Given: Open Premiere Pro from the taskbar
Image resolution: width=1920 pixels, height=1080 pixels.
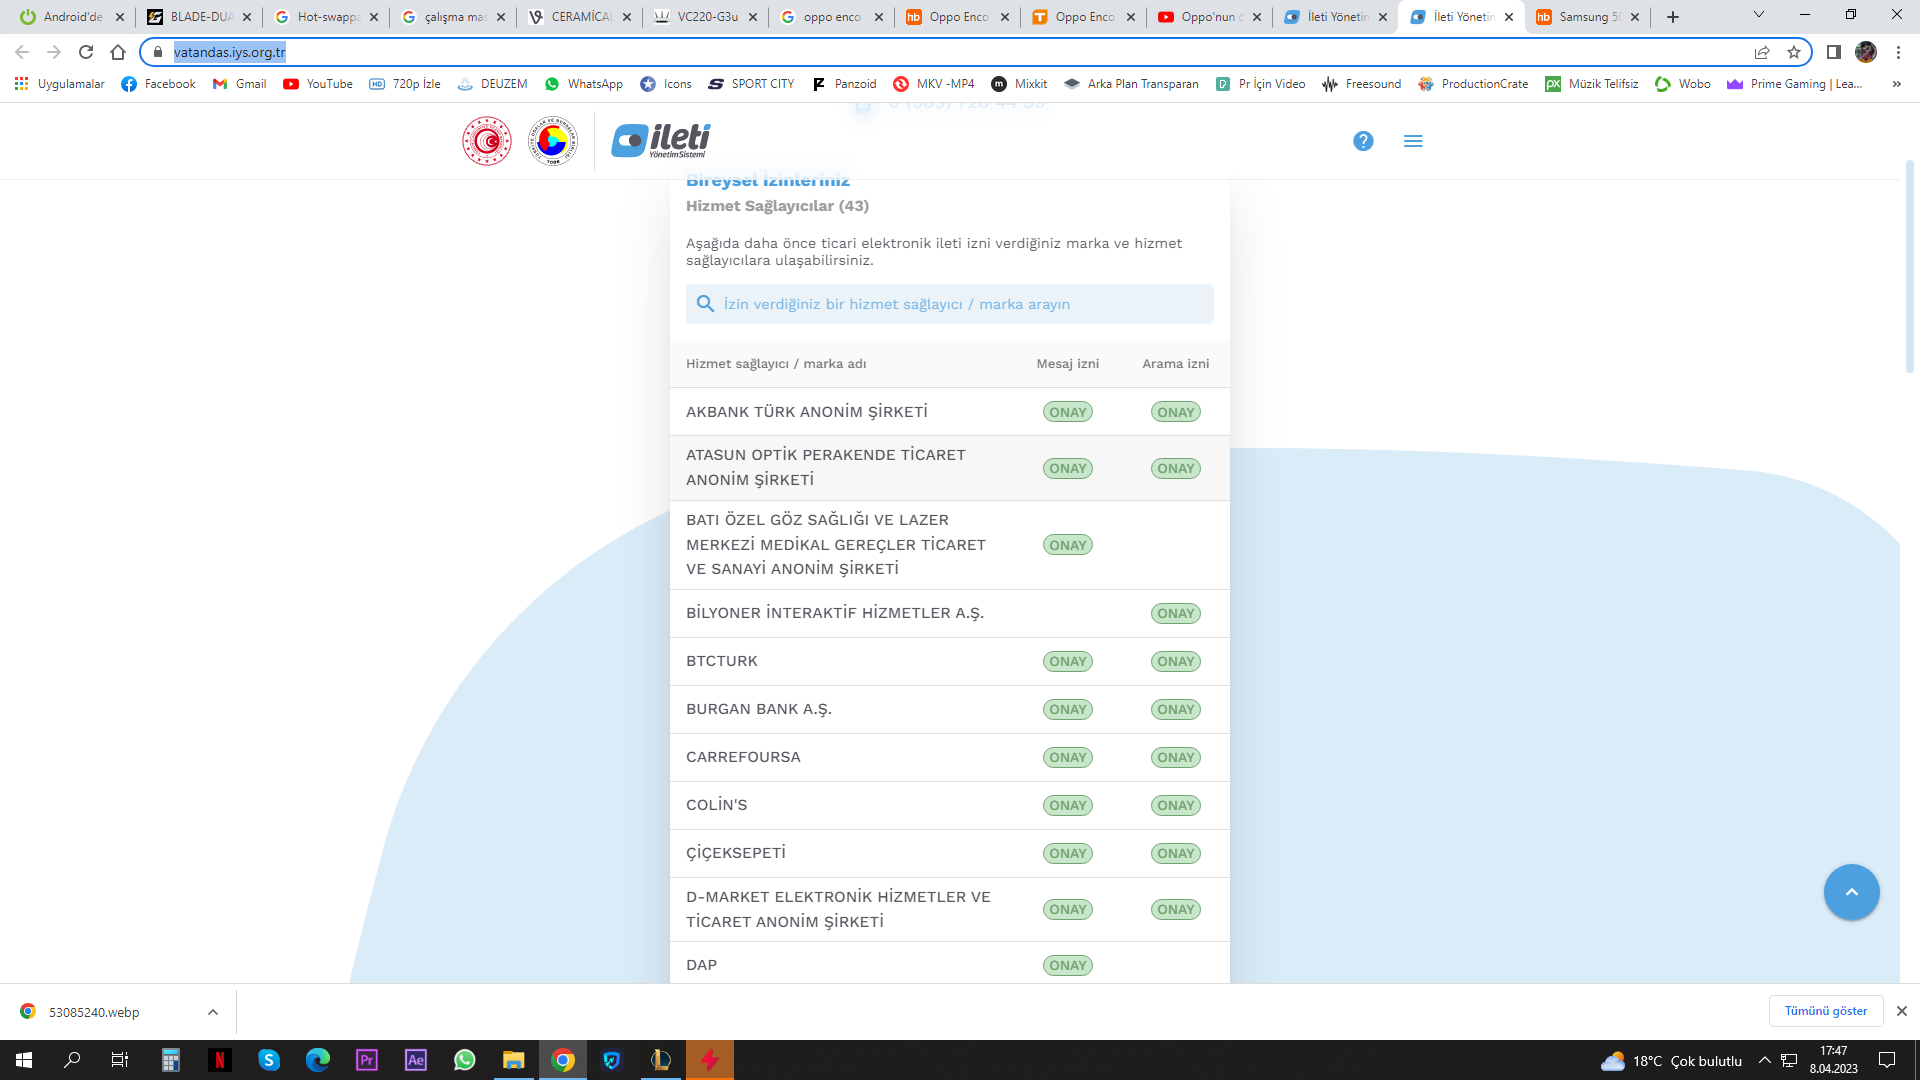Looking at the screenshot, I should point(367,1060).
